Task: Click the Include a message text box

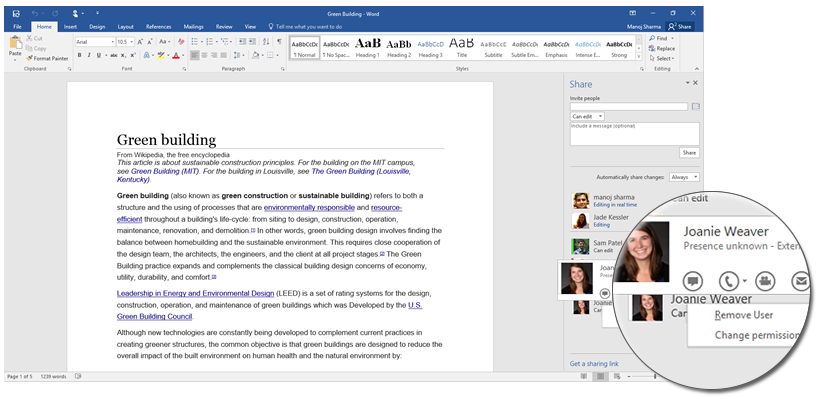Action: (x=634, y=134)
